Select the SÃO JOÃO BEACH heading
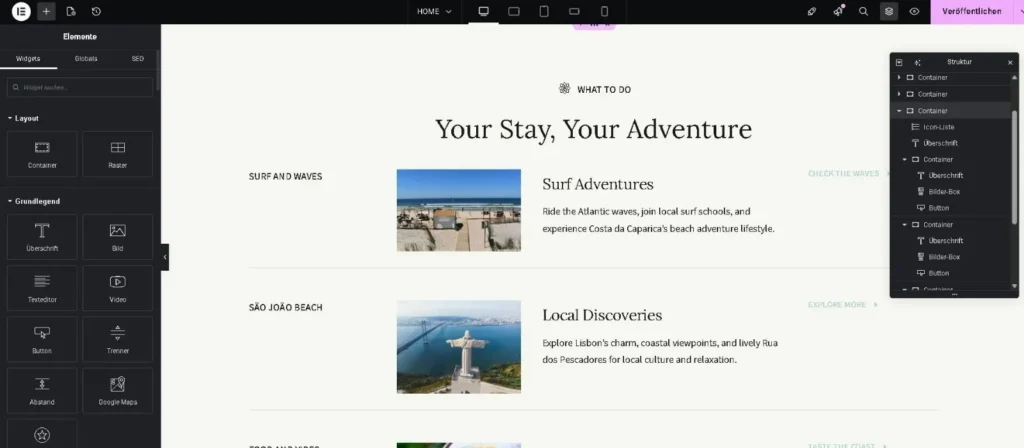The image size is (1024, 448). click(x=285, y=308)
